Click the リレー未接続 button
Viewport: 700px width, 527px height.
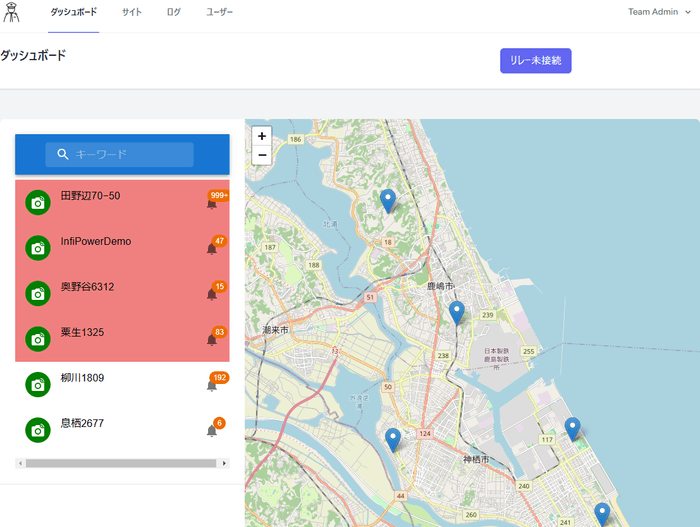pyautogui.click(x=535, y=60)
